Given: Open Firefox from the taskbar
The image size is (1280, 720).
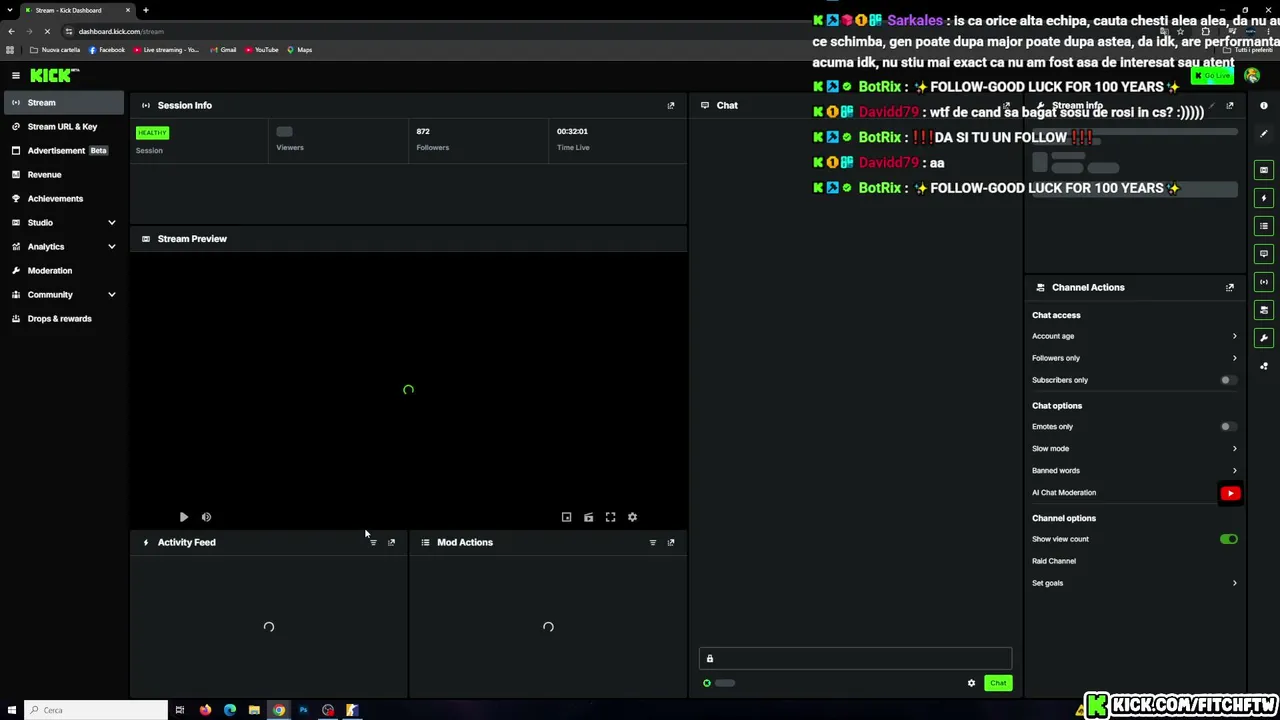Looking at the screenshot, I should click(x=205, y=710).
